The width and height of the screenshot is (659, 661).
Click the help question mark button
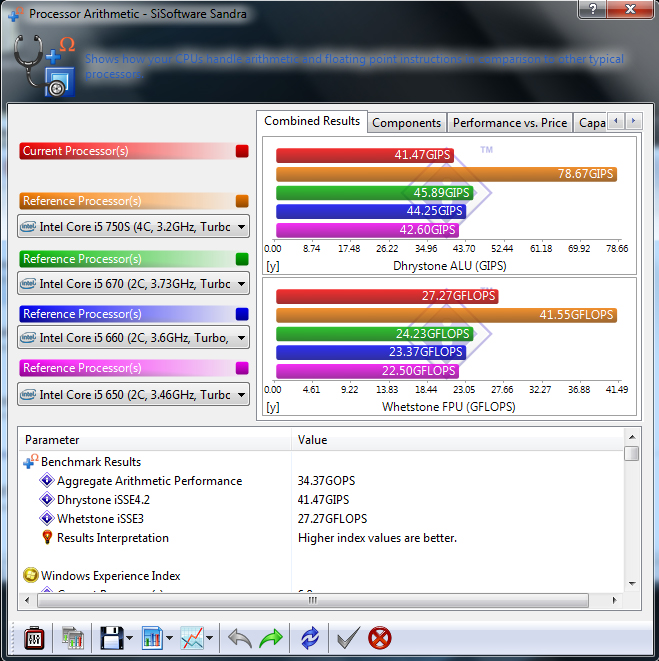[592, 9]
